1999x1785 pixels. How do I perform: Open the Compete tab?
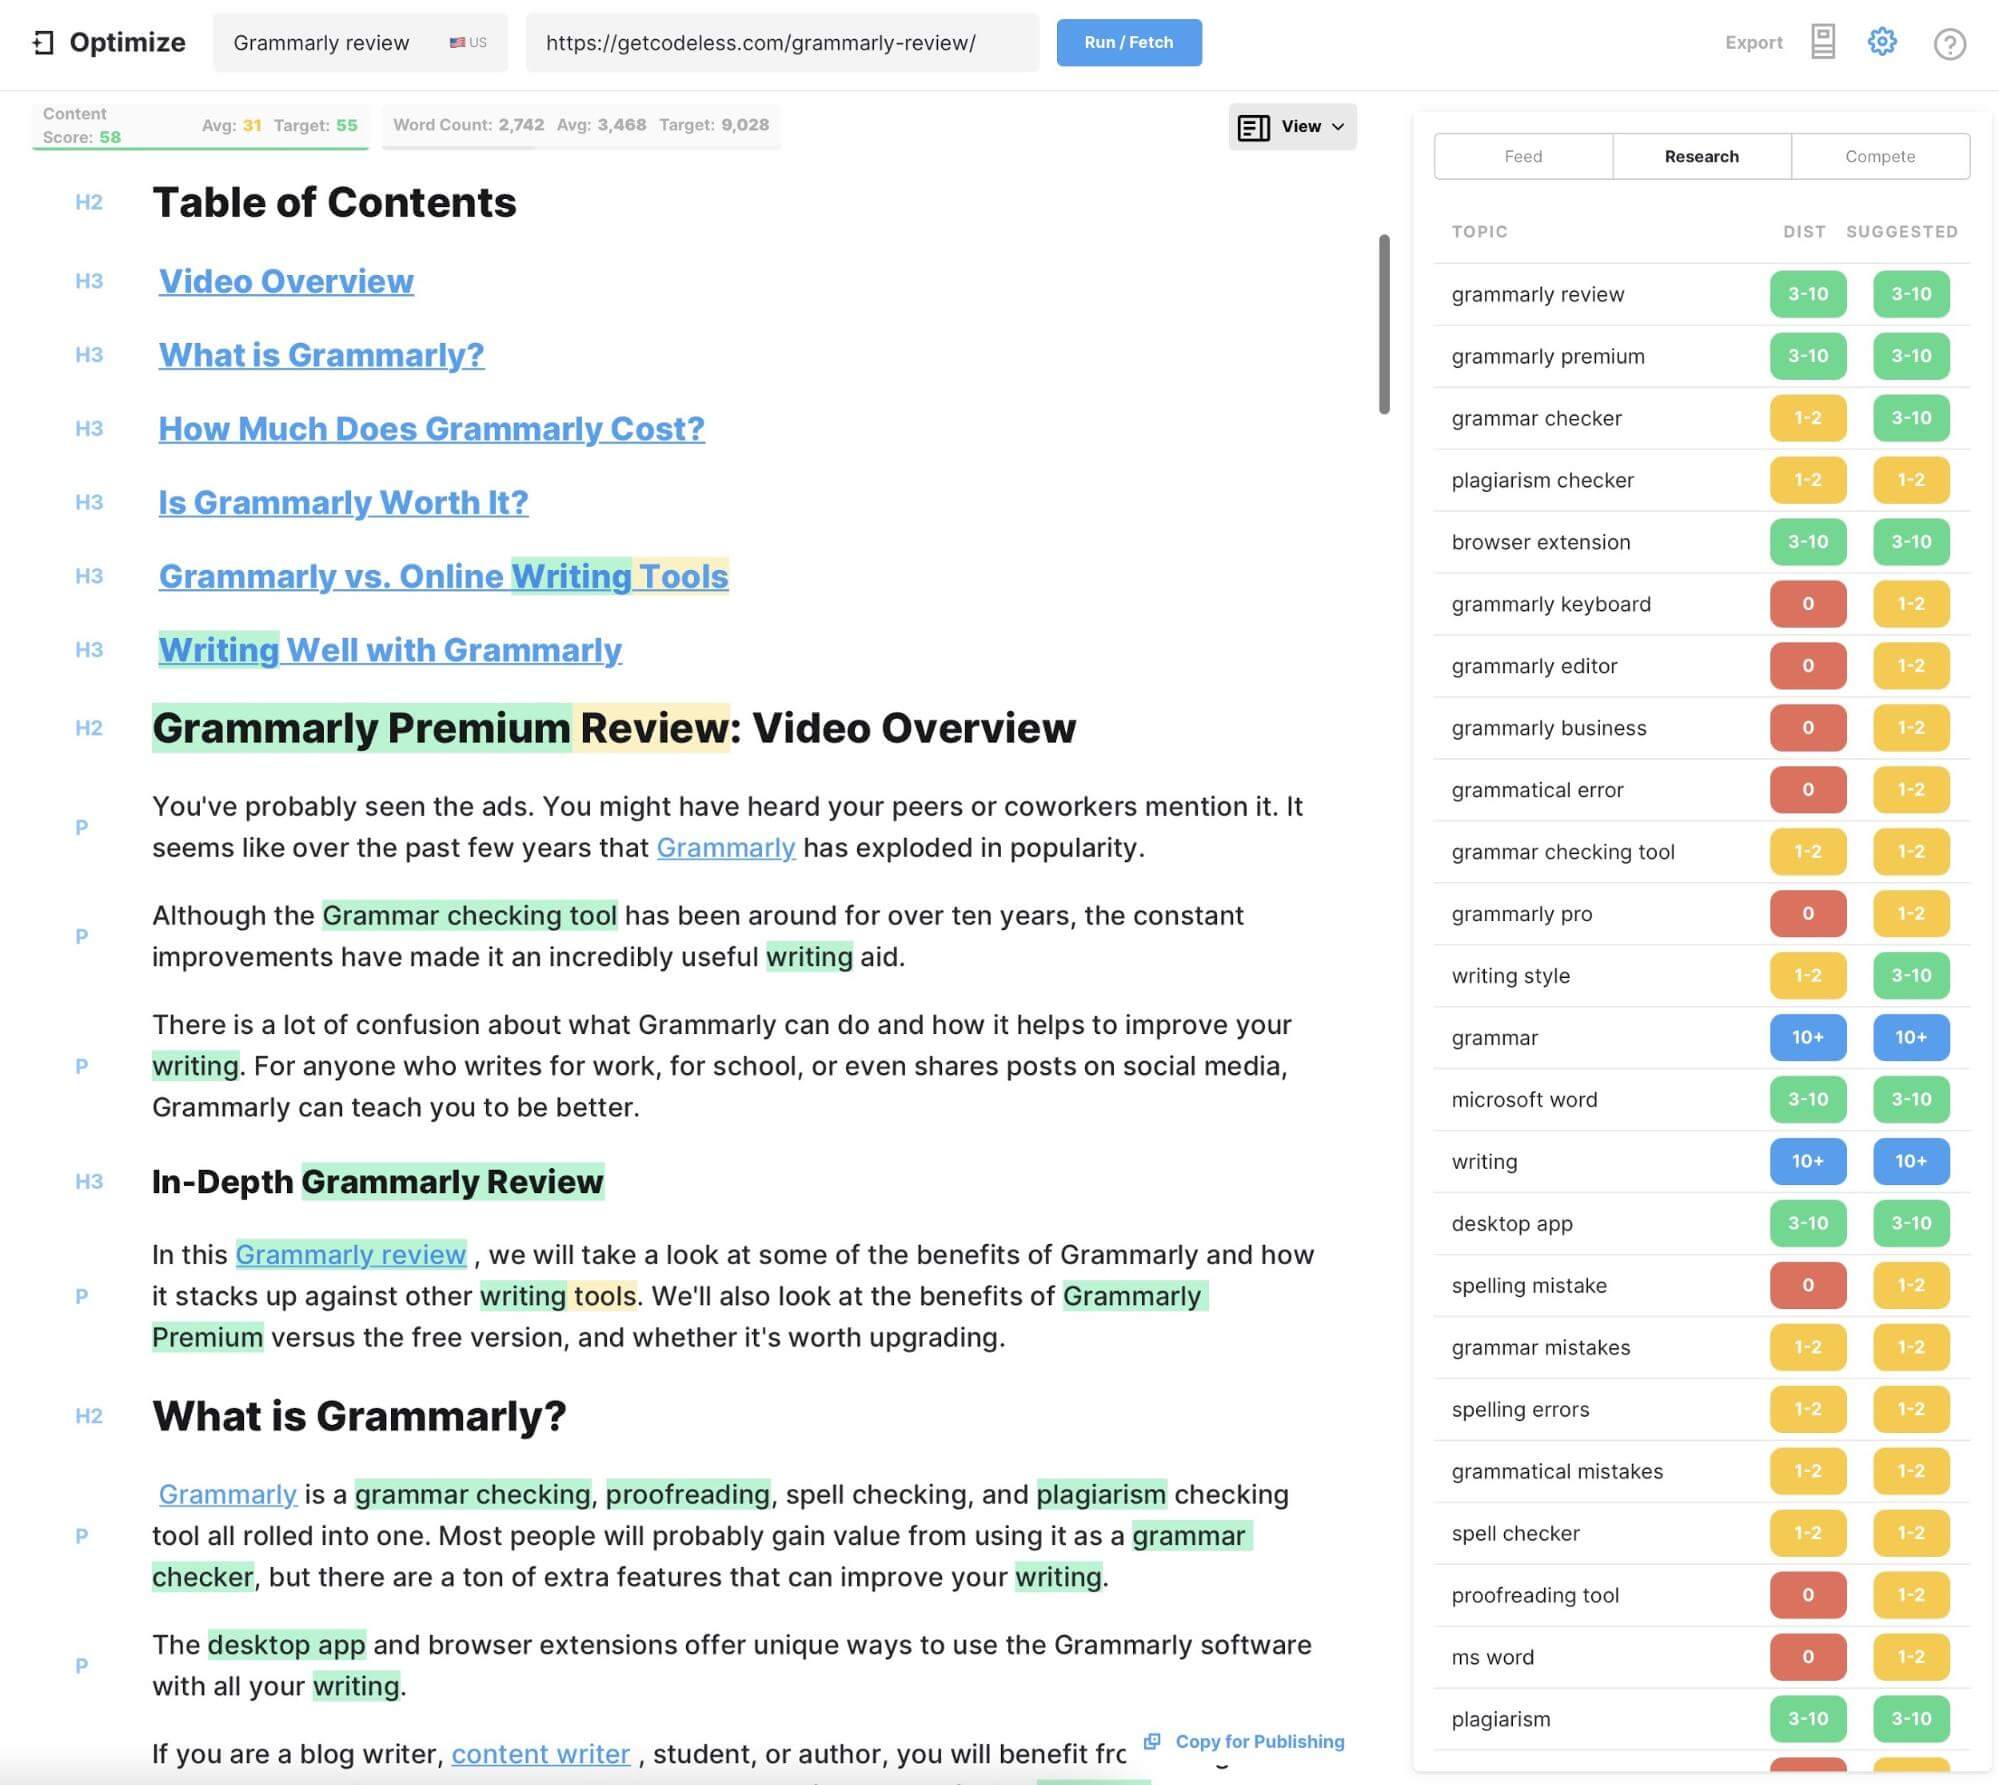(x=1879, y=156)
